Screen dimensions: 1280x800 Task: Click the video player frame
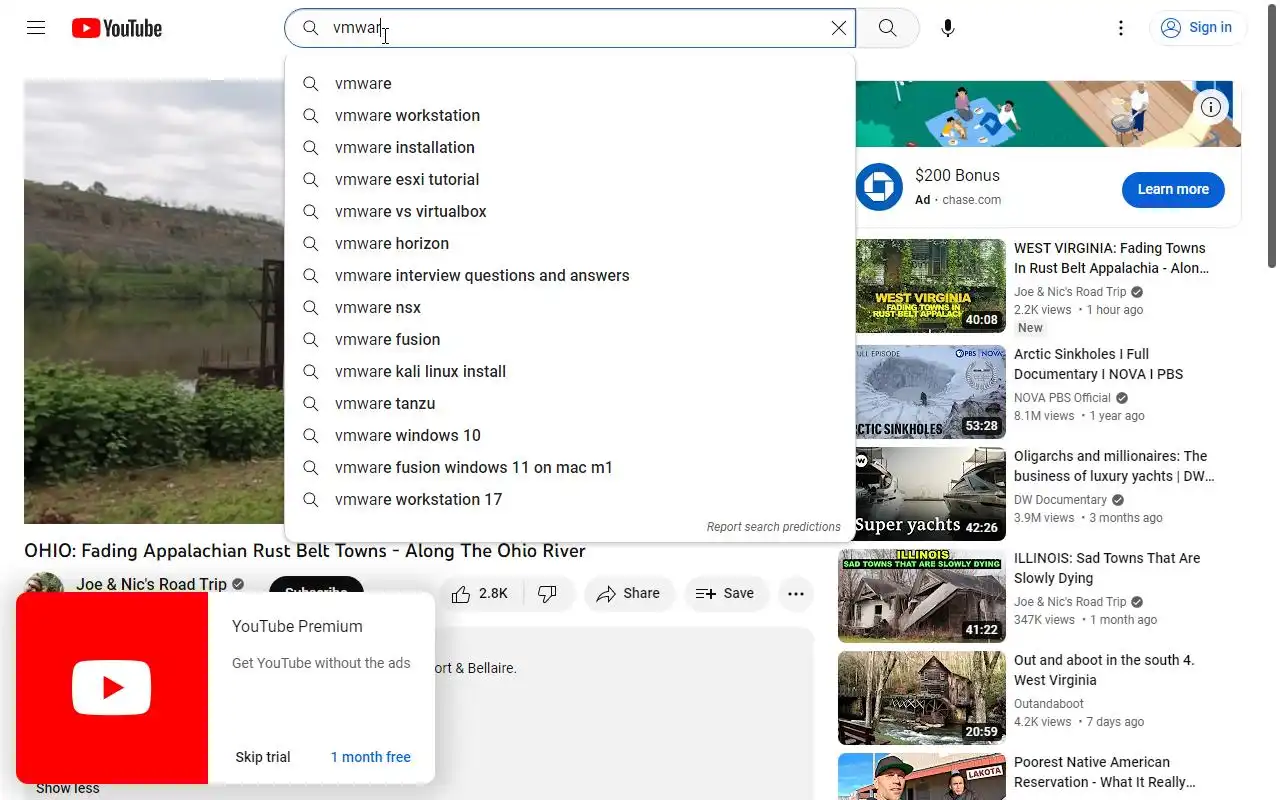click(x=154, y=302)
